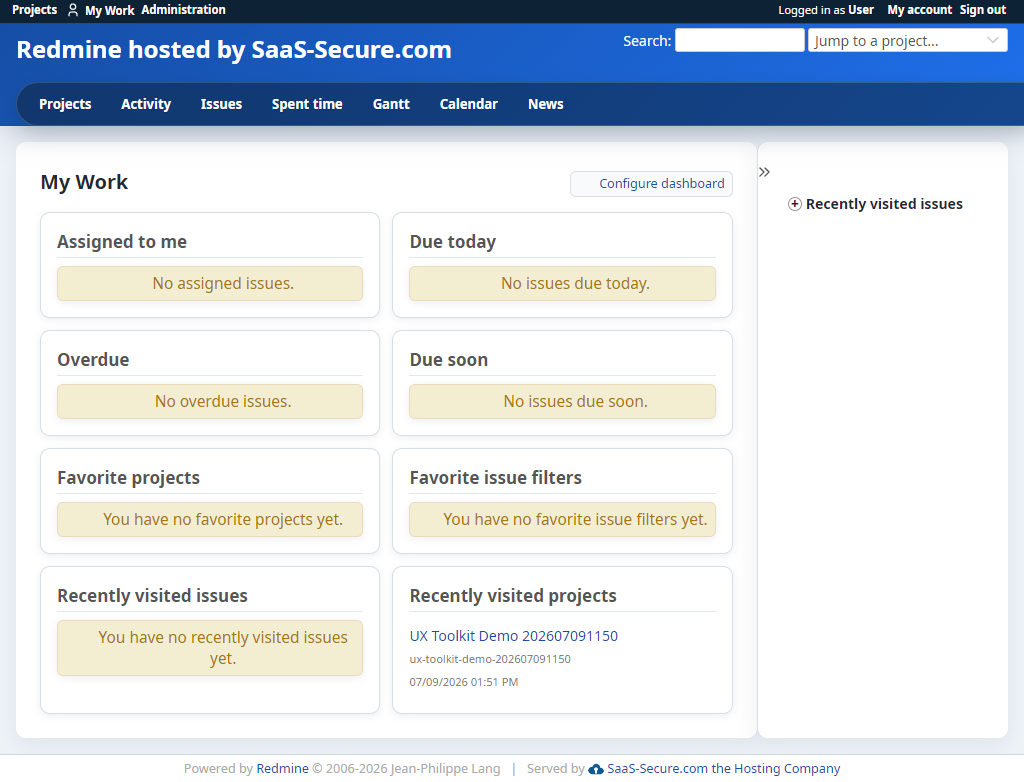
Task: Switch to the Gantt tab
Action: pyautogui.click(x=391, y=104)
